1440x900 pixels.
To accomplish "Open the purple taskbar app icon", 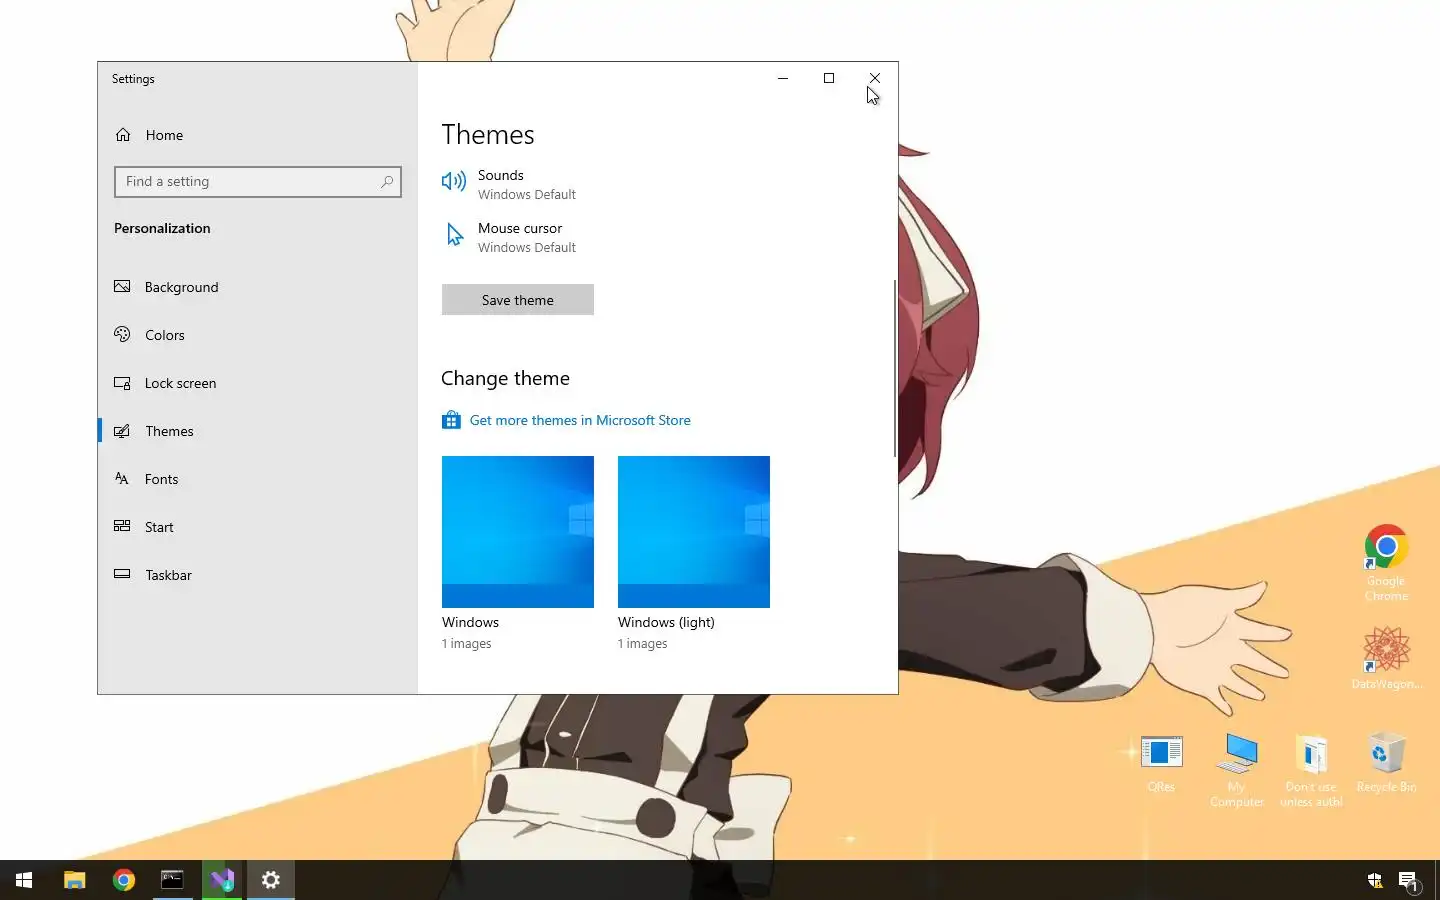I will click(x=222, y=880).
